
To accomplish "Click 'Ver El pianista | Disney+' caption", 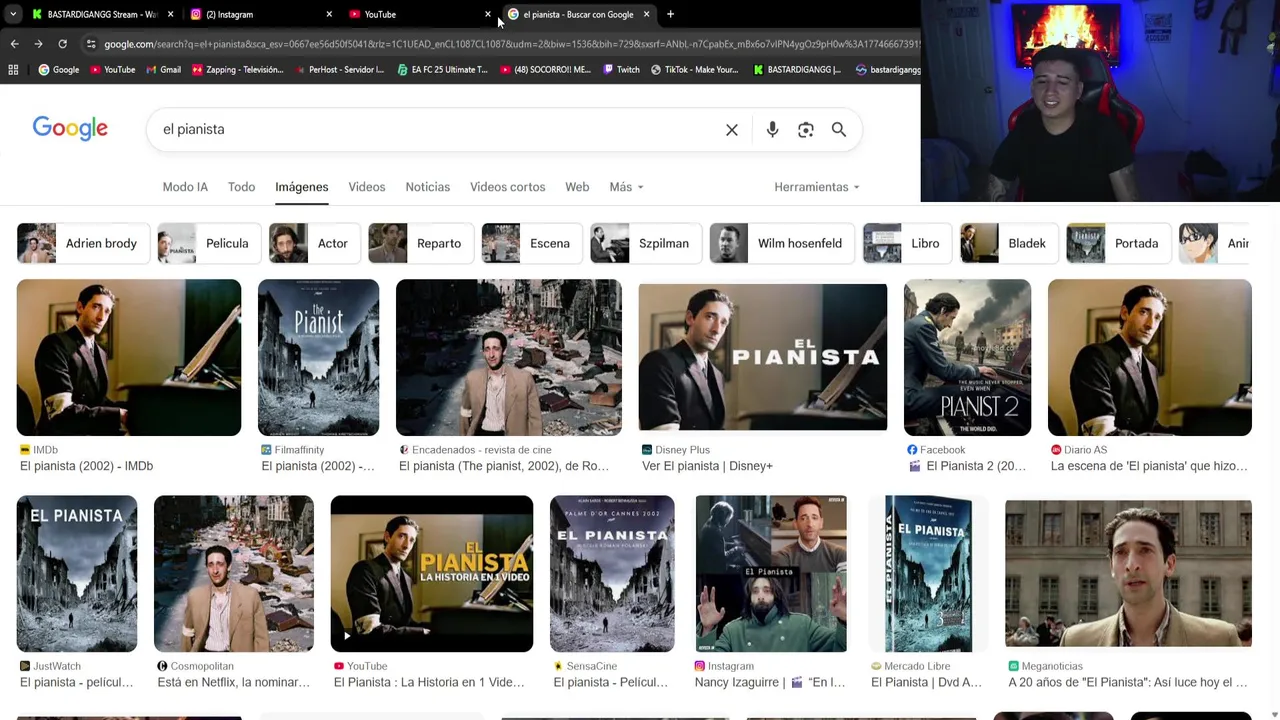I will (707, 466).
